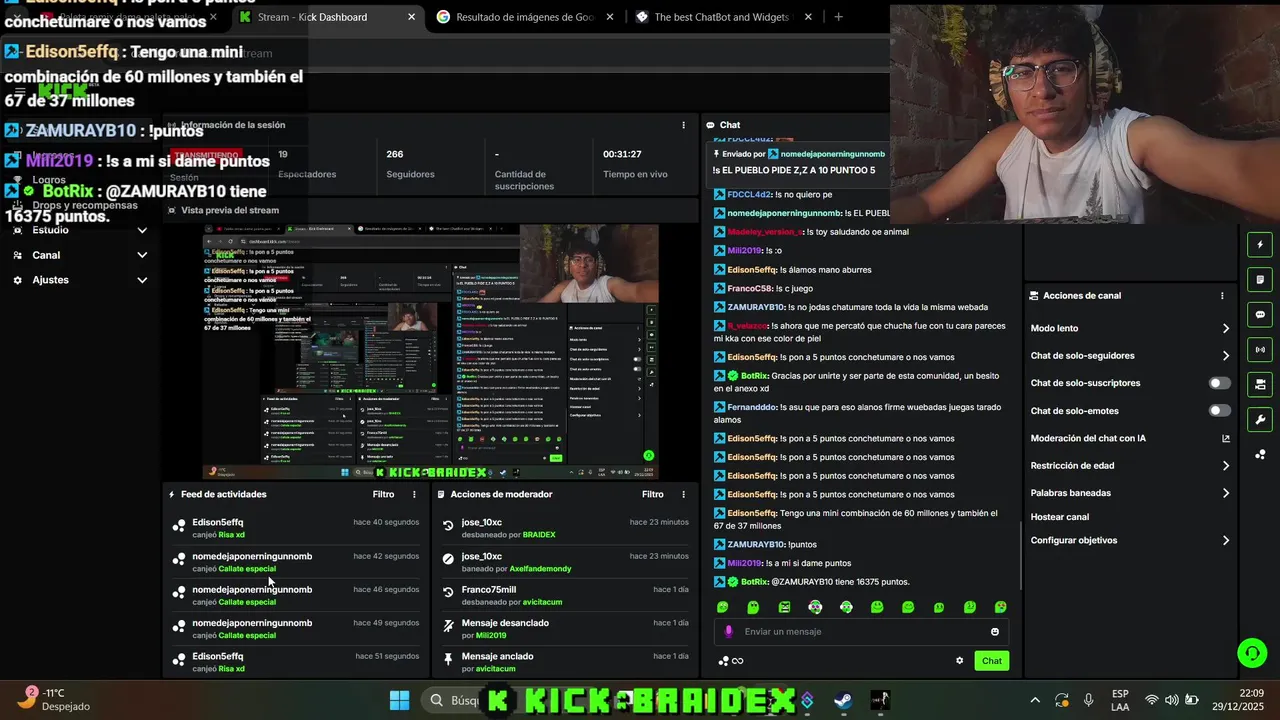Open three-dot menu of Información de la sesión

click(684, 125)
